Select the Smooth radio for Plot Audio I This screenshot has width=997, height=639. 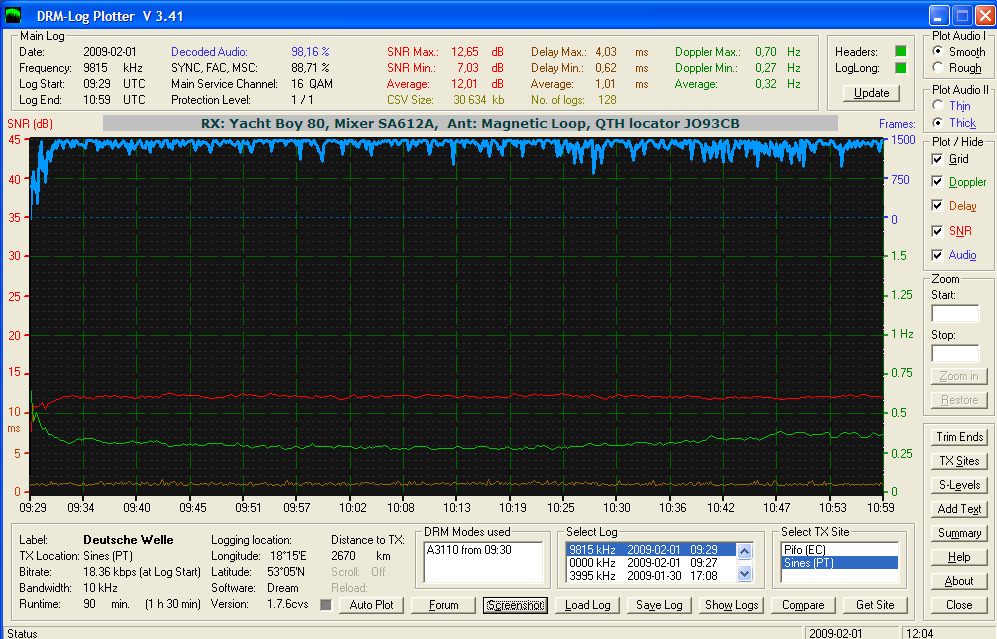pyautogui.click(x=938, y=52)
